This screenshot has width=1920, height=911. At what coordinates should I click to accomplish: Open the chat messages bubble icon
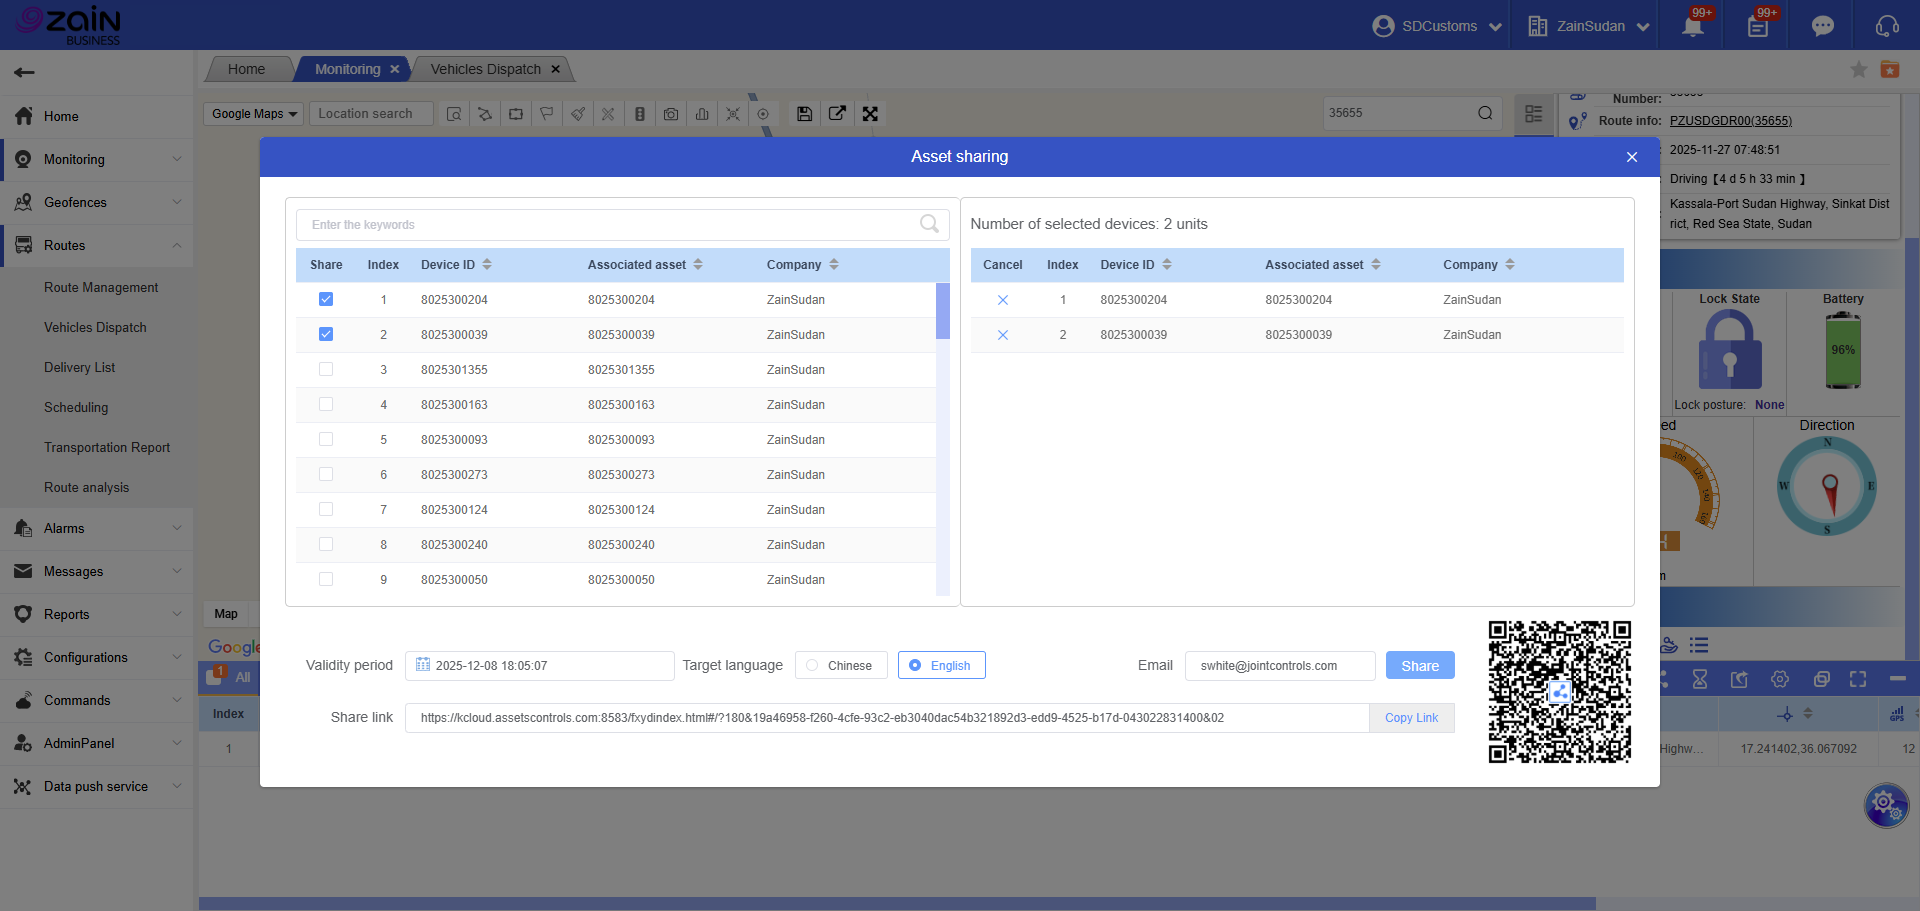[1822, 26]
